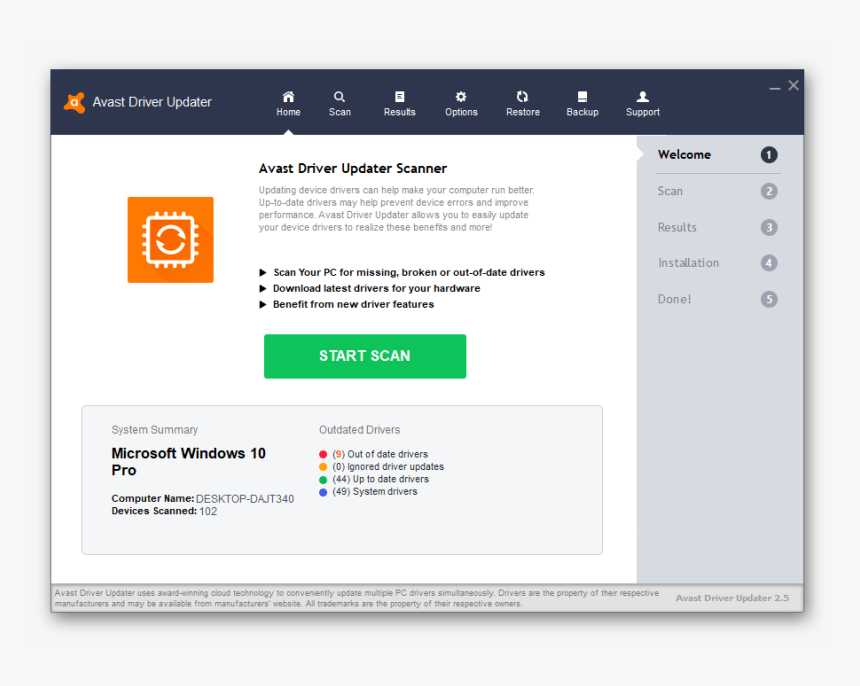The image size is (860, 686).
Task: Switch to the Scan tab label
Action: click(340, 112)
